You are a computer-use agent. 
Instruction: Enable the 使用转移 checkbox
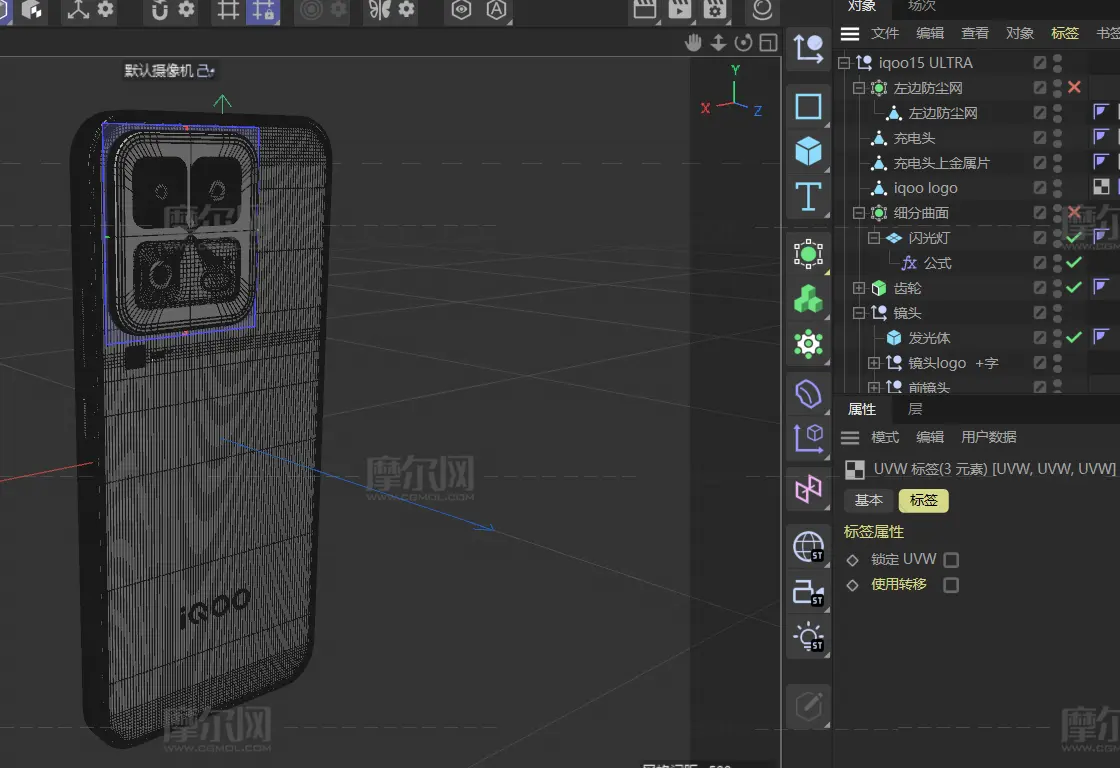click(x=951, y=585)
